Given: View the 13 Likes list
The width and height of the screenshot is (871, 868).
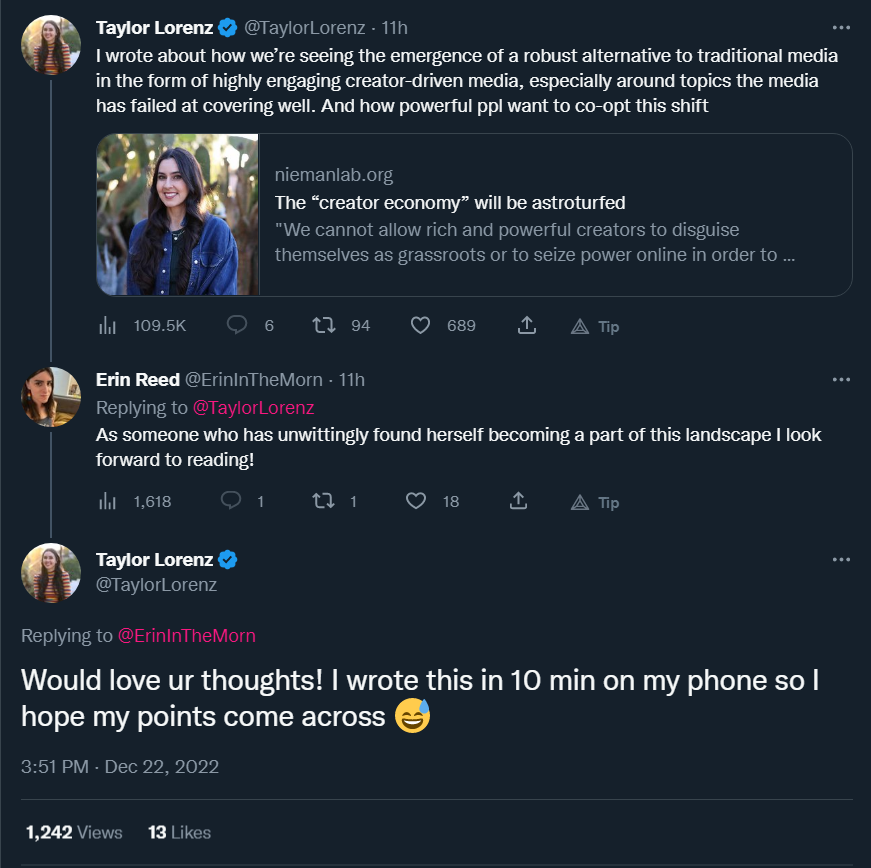Looking at the screenshot, I should point(179,832).
